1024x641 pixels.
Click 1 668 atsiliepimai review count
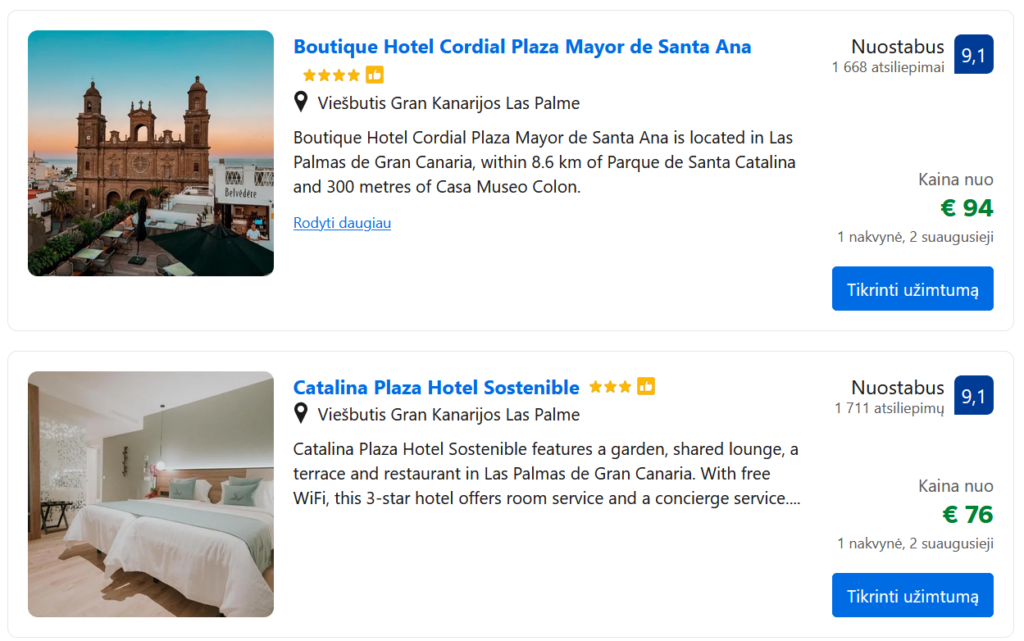tap(888, 68)
